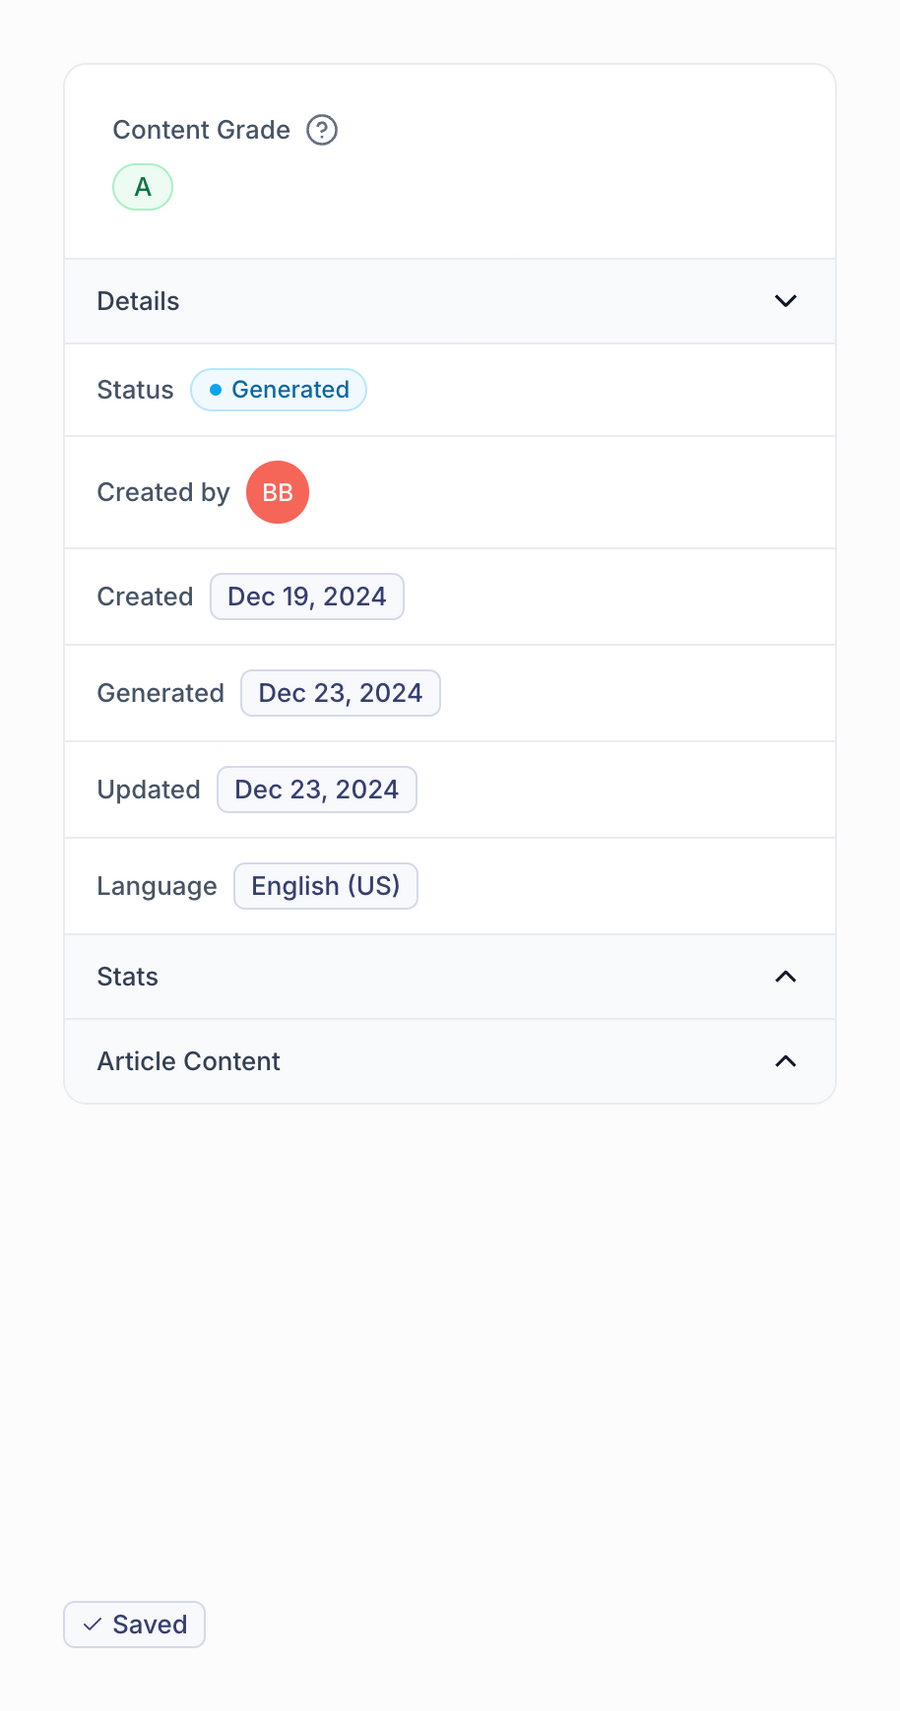Click the Updated date Dec 23, 2024 badge

click(316, 789)
